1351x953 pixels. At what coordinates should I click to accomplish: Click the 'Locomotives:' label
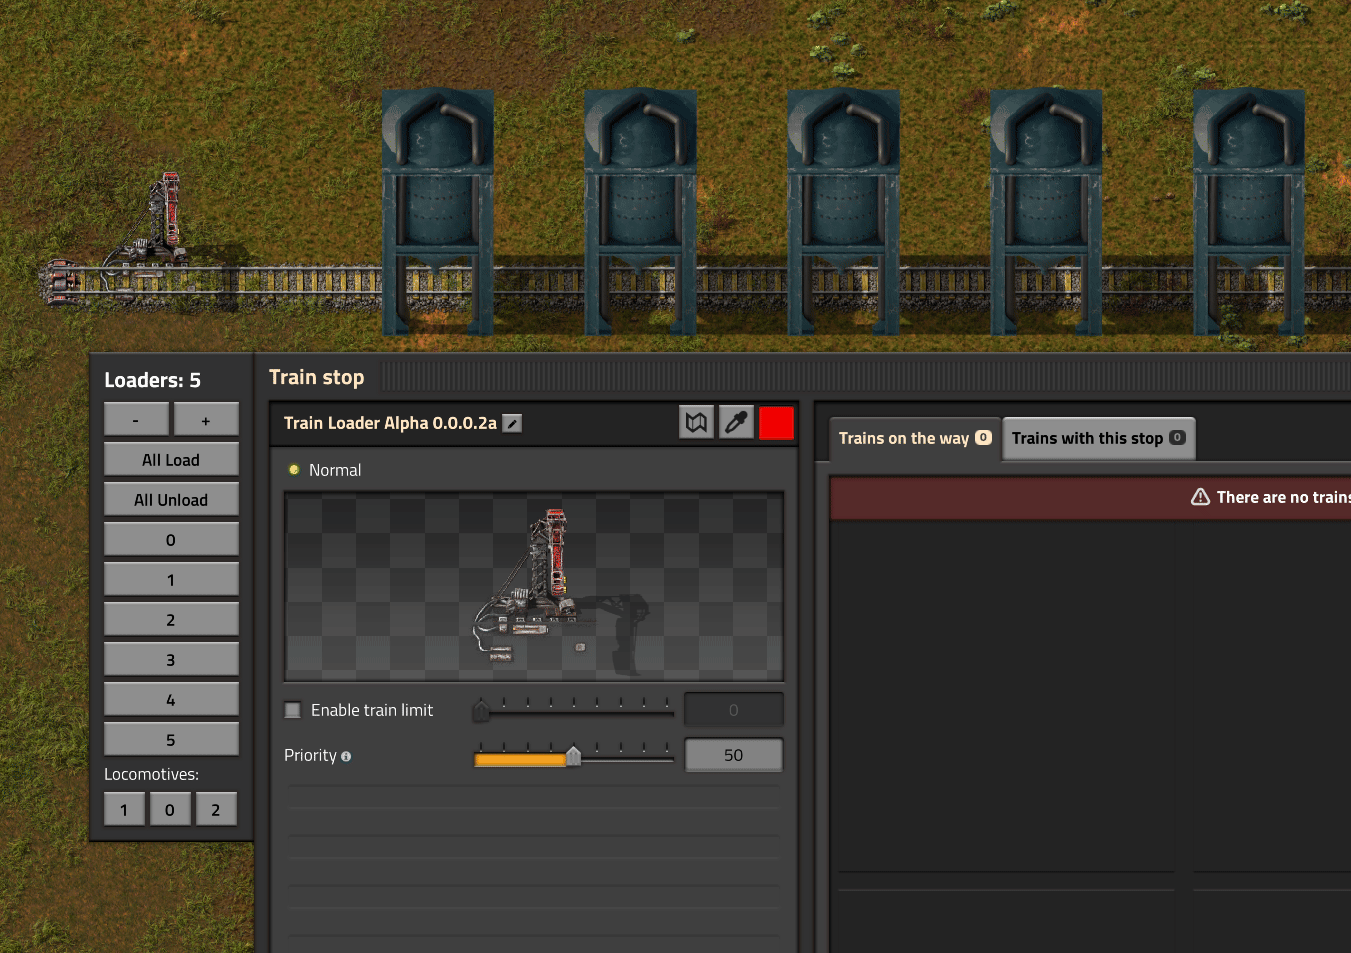pos(151,774)
